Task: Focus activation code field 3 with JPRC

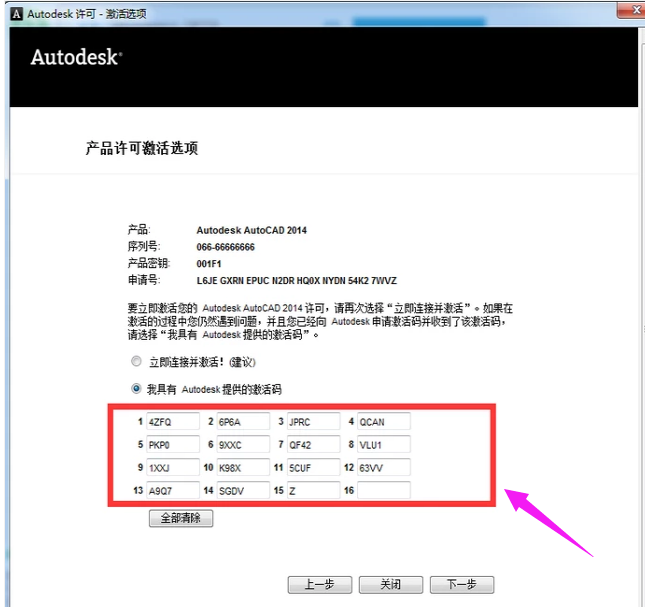Action: coord(313,422)
